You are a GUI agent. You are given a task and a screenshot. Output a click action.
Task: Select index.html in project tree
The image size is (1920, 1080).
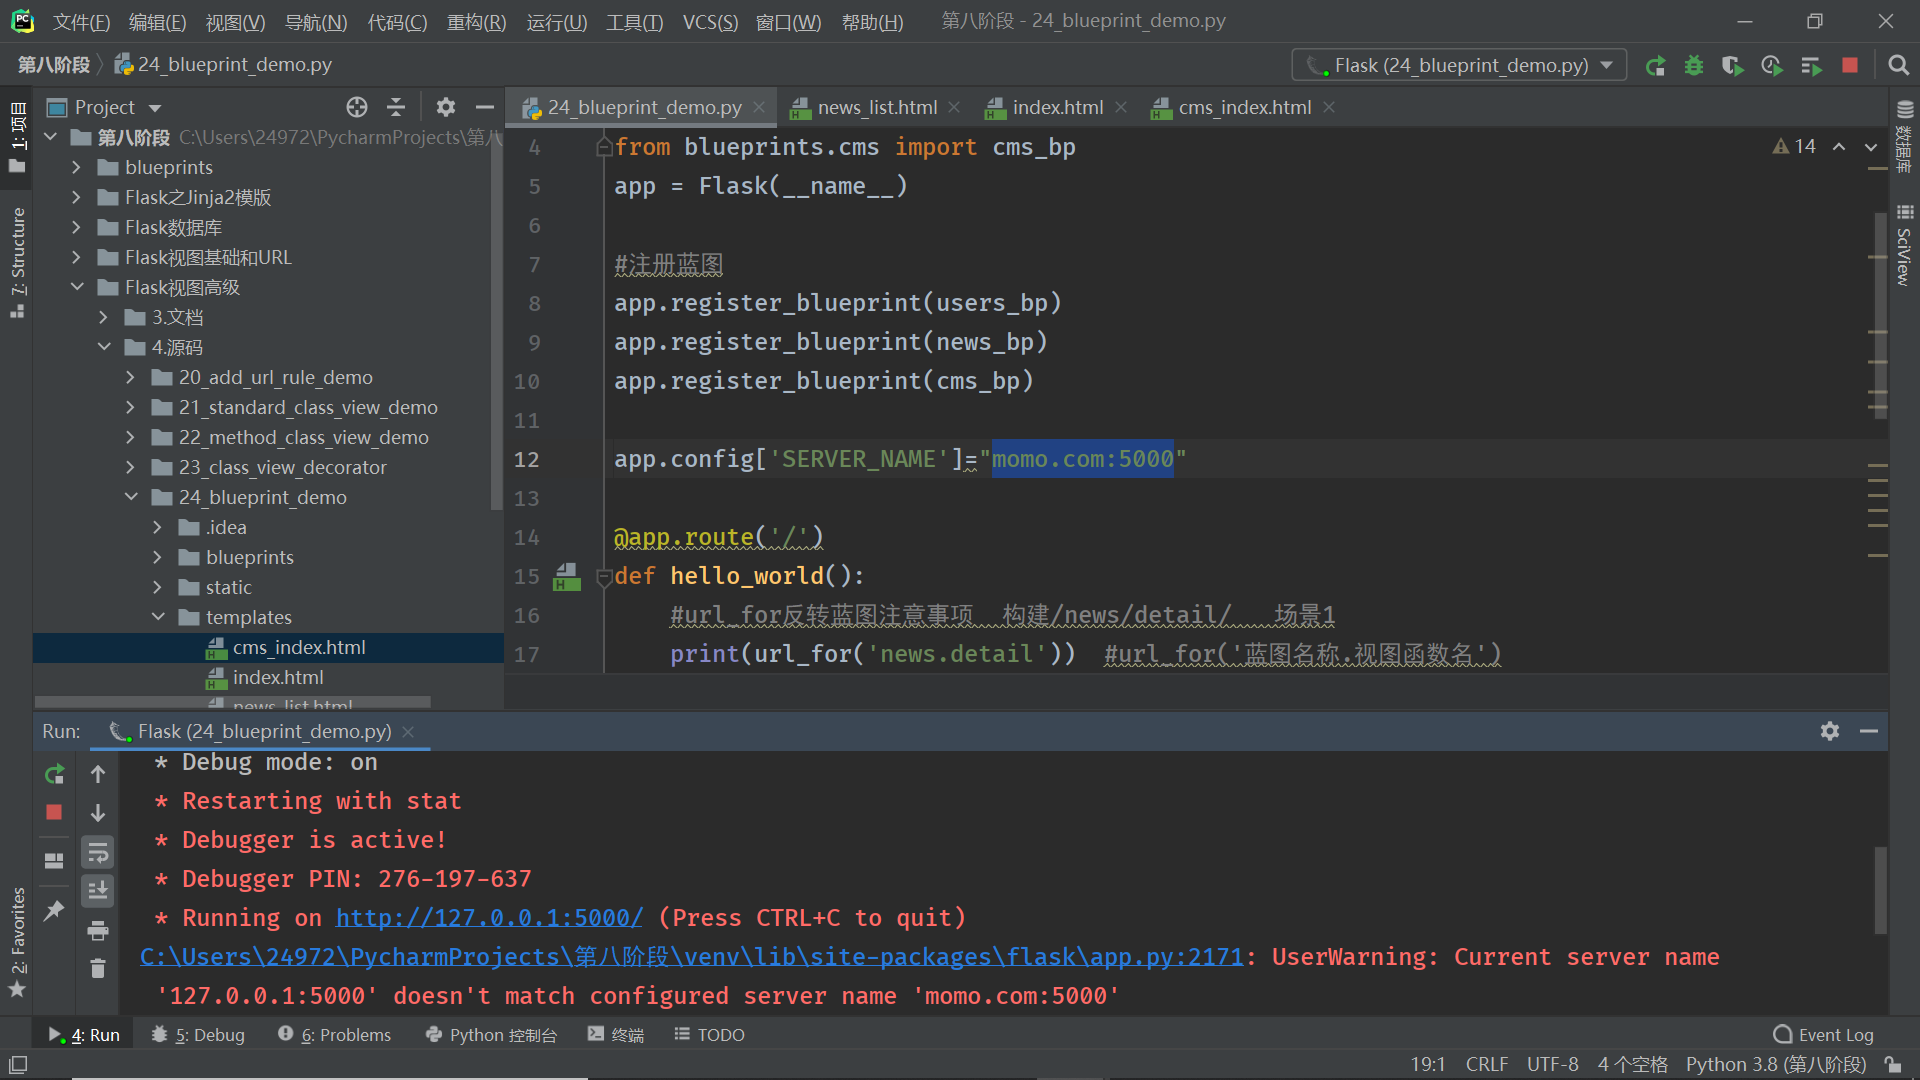point(278,678)
